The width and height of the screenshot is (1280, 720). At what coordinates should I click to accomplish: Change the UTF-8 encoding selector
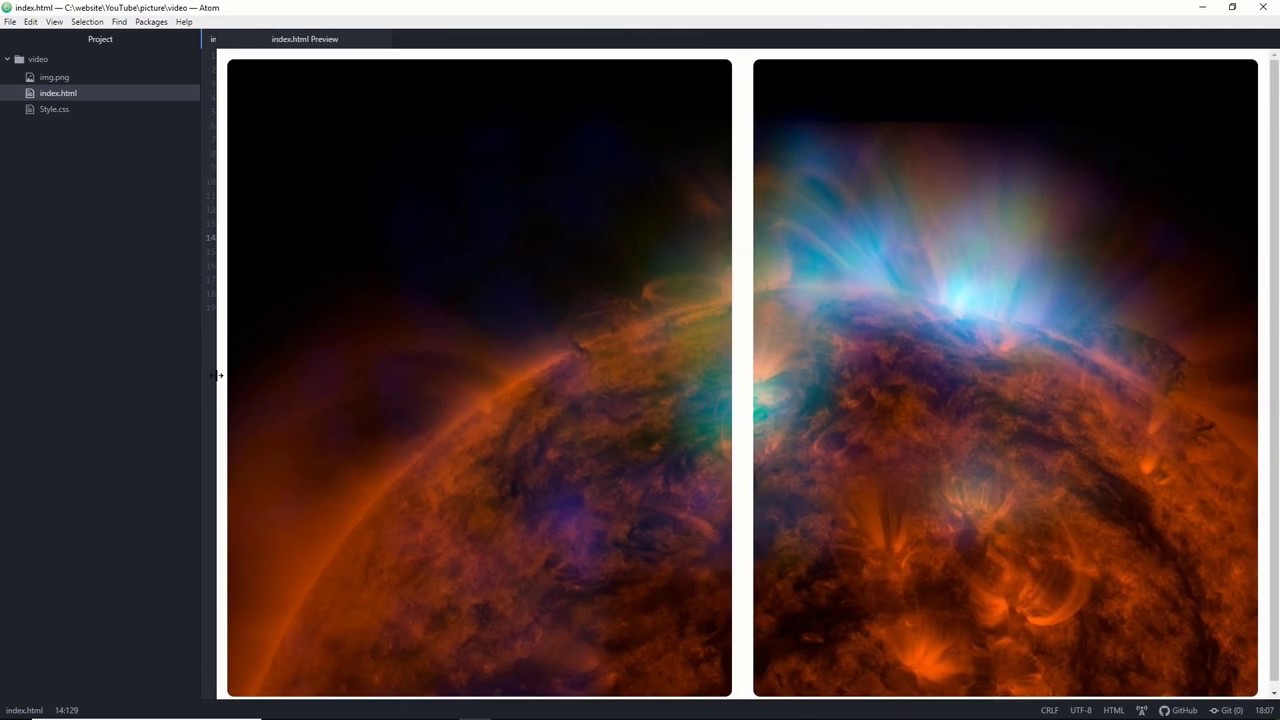(x=1081, y=711)
